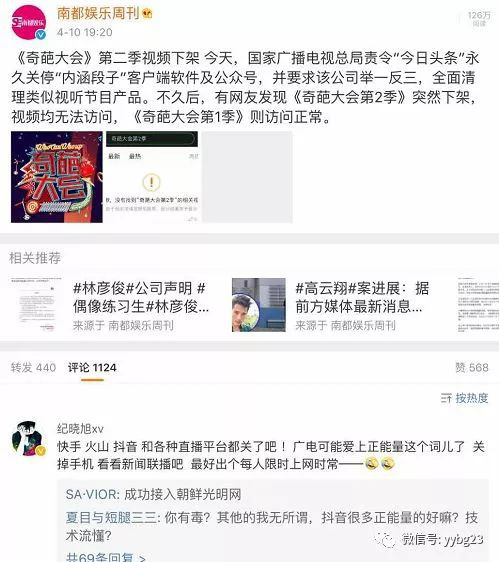Open the sort-by-heat icon 按热度
This screenshot has width=499, height=562.
pyautogui.click(x=446, y=398)
